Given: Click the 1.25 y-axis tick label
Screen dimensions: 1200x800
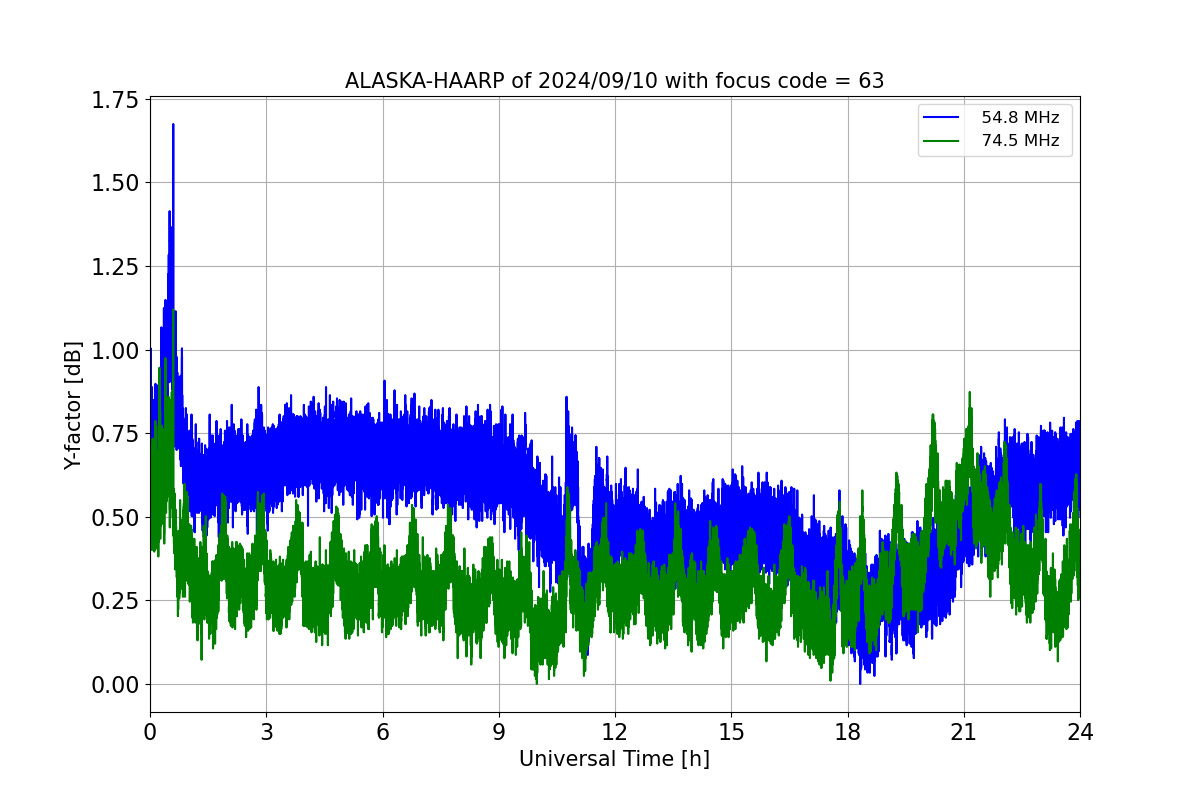Looking at the screenshot, I should click(116, 267).
